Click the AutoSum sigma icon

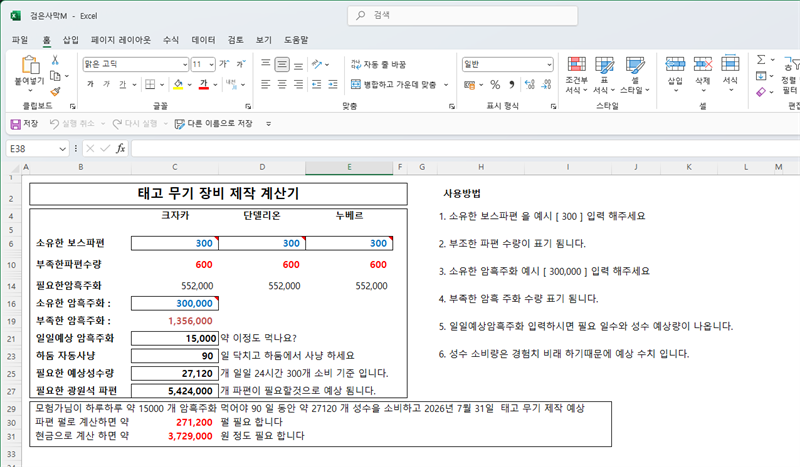(761, 60)
